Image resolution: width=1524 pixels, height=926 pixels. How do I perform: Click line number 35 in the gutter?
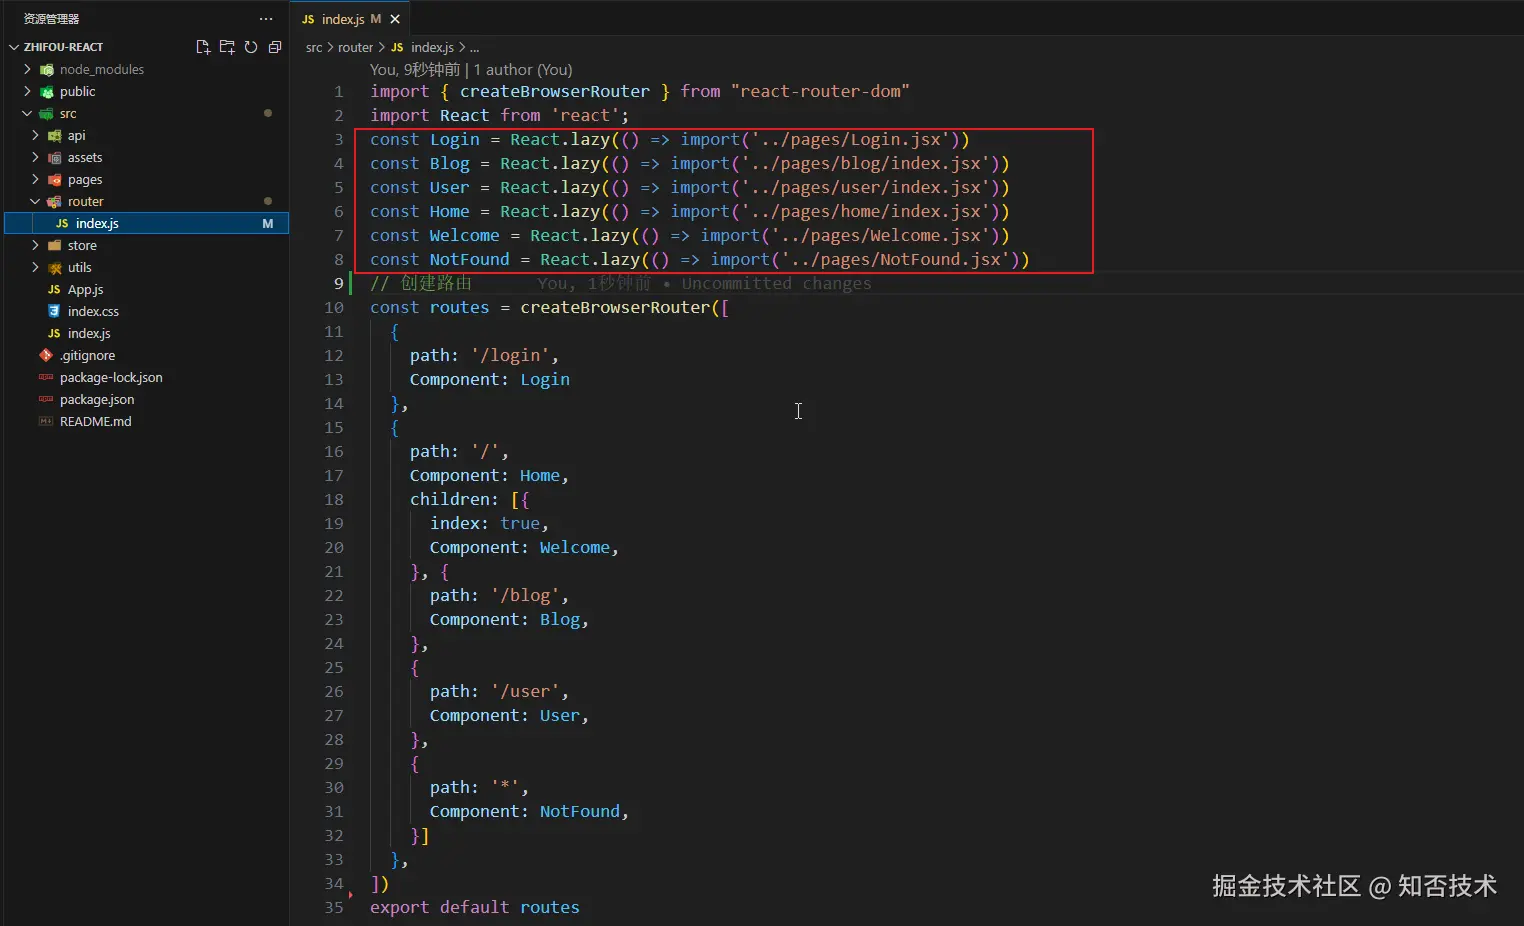(x=334, y=907)
